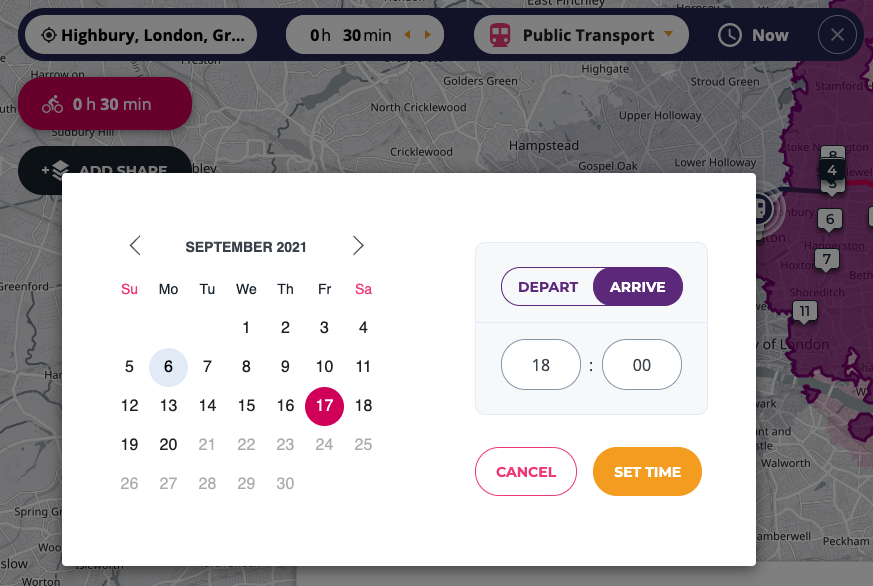The image size is (873, 586).
Task: Pick September 6 in the calendar
Action: (168, 367)
